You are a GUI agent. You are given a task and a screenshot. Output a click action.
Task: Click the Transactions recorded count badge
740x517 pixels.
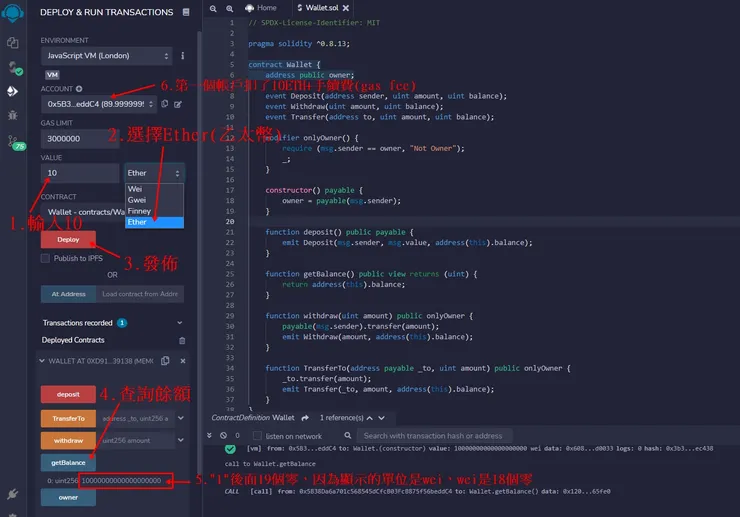click(122, 323)
